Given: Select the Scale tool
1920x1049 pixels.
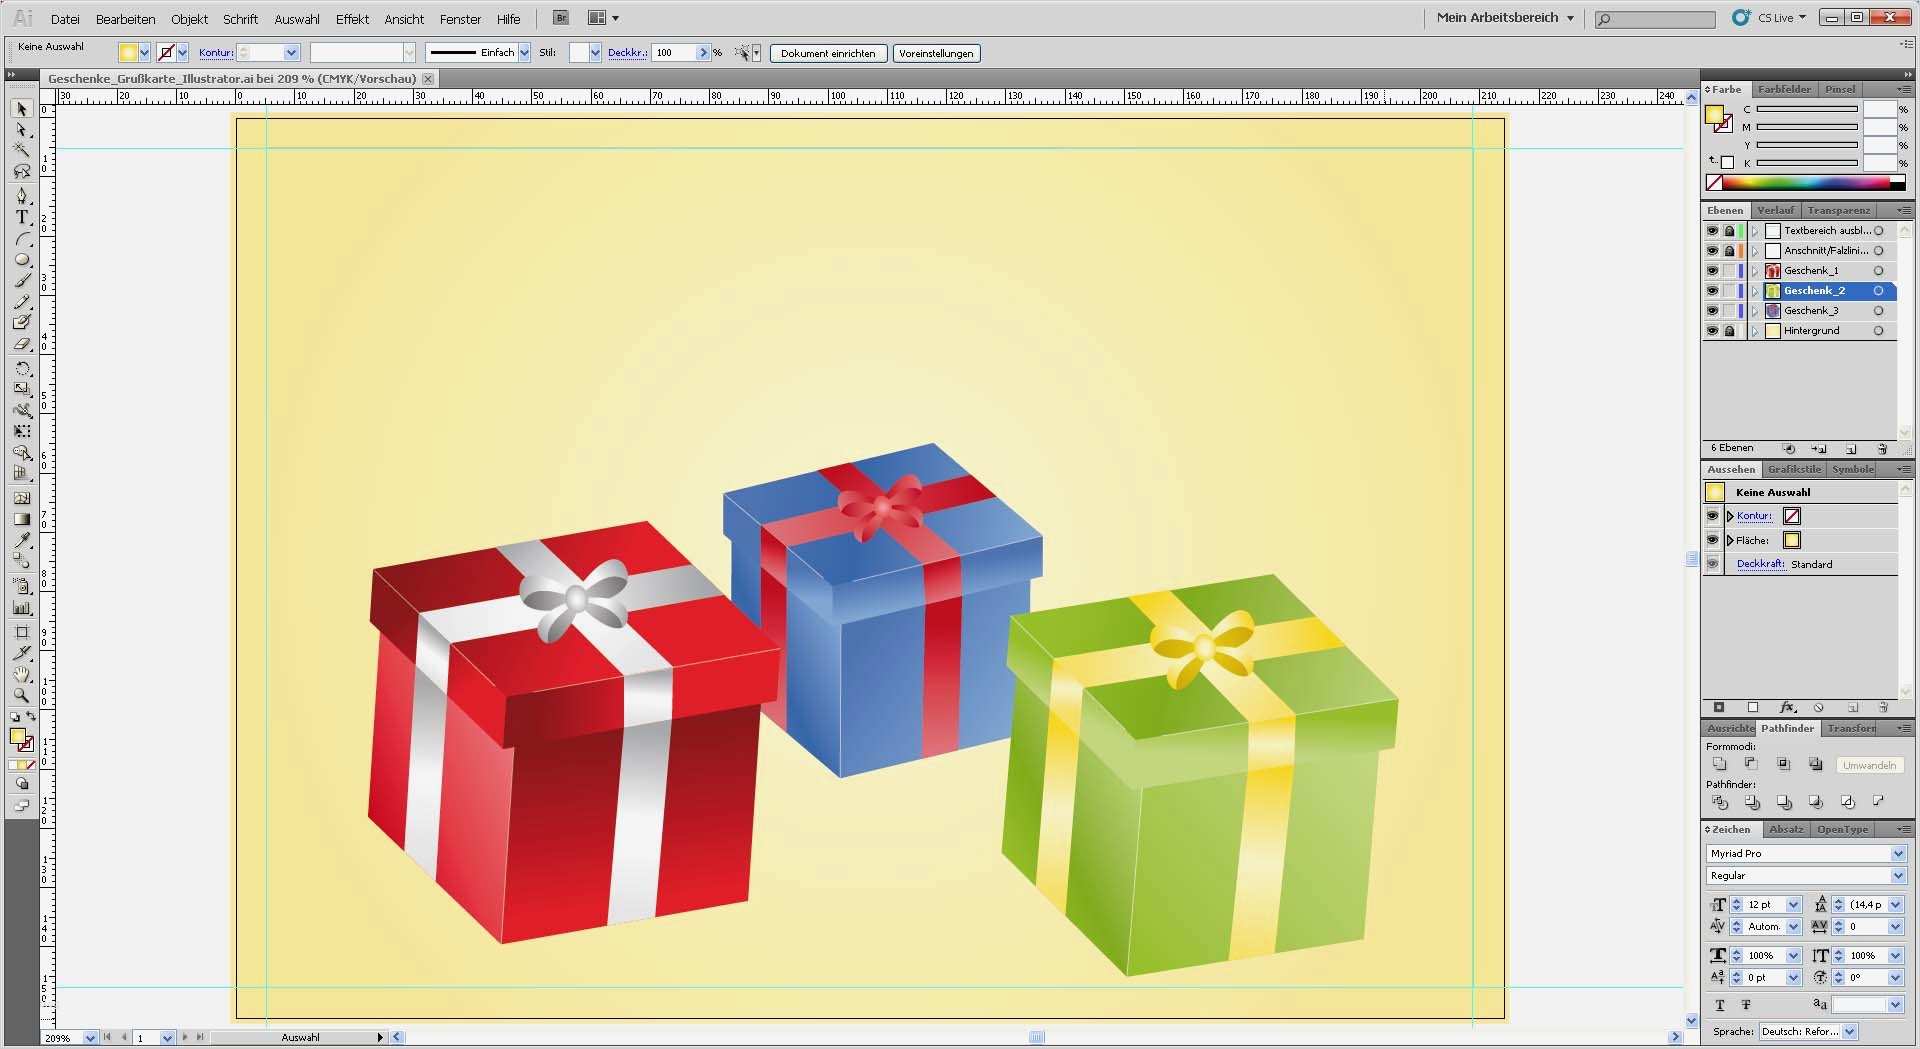Looking at the screenshot, I should 22,389.
